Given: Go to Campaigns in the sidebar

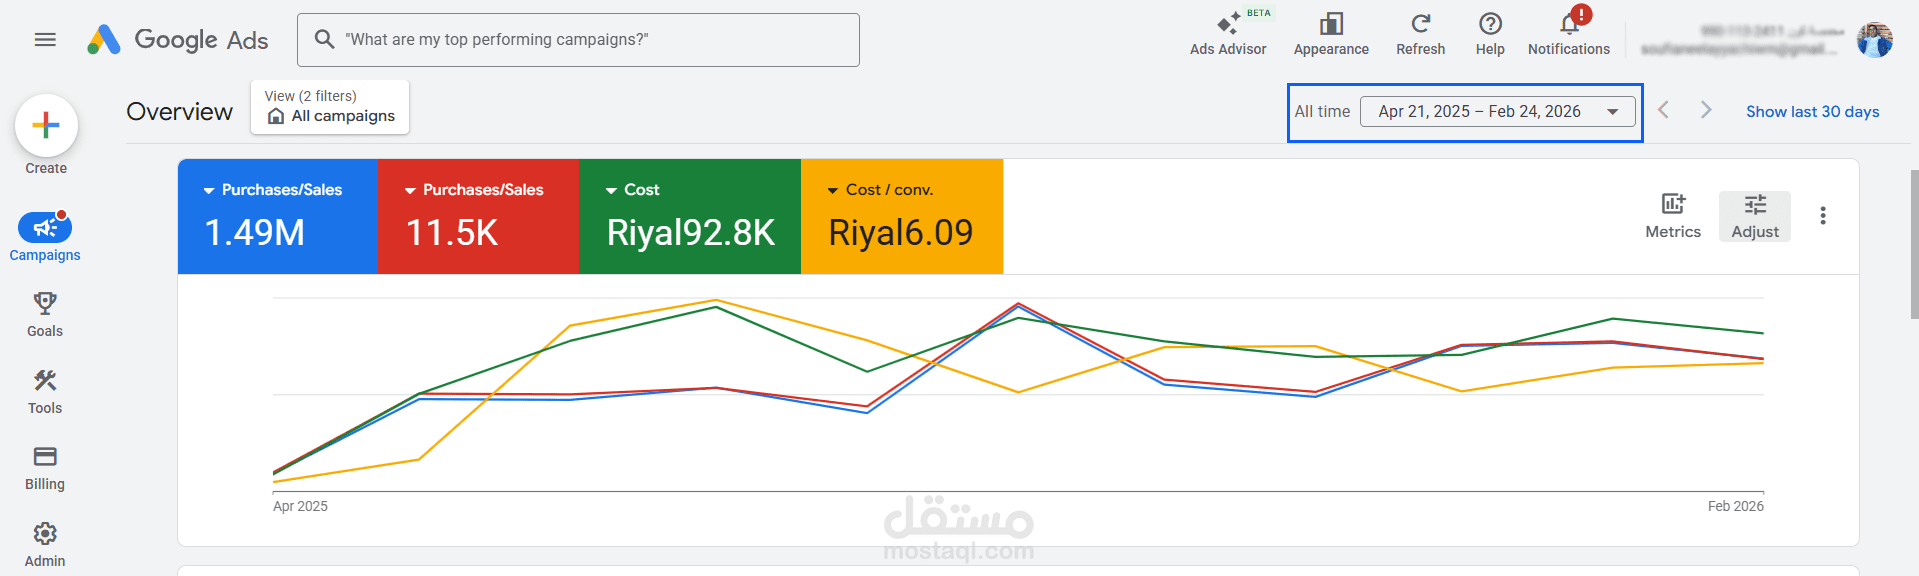Looking at the screenshot, I should point(45,237).
